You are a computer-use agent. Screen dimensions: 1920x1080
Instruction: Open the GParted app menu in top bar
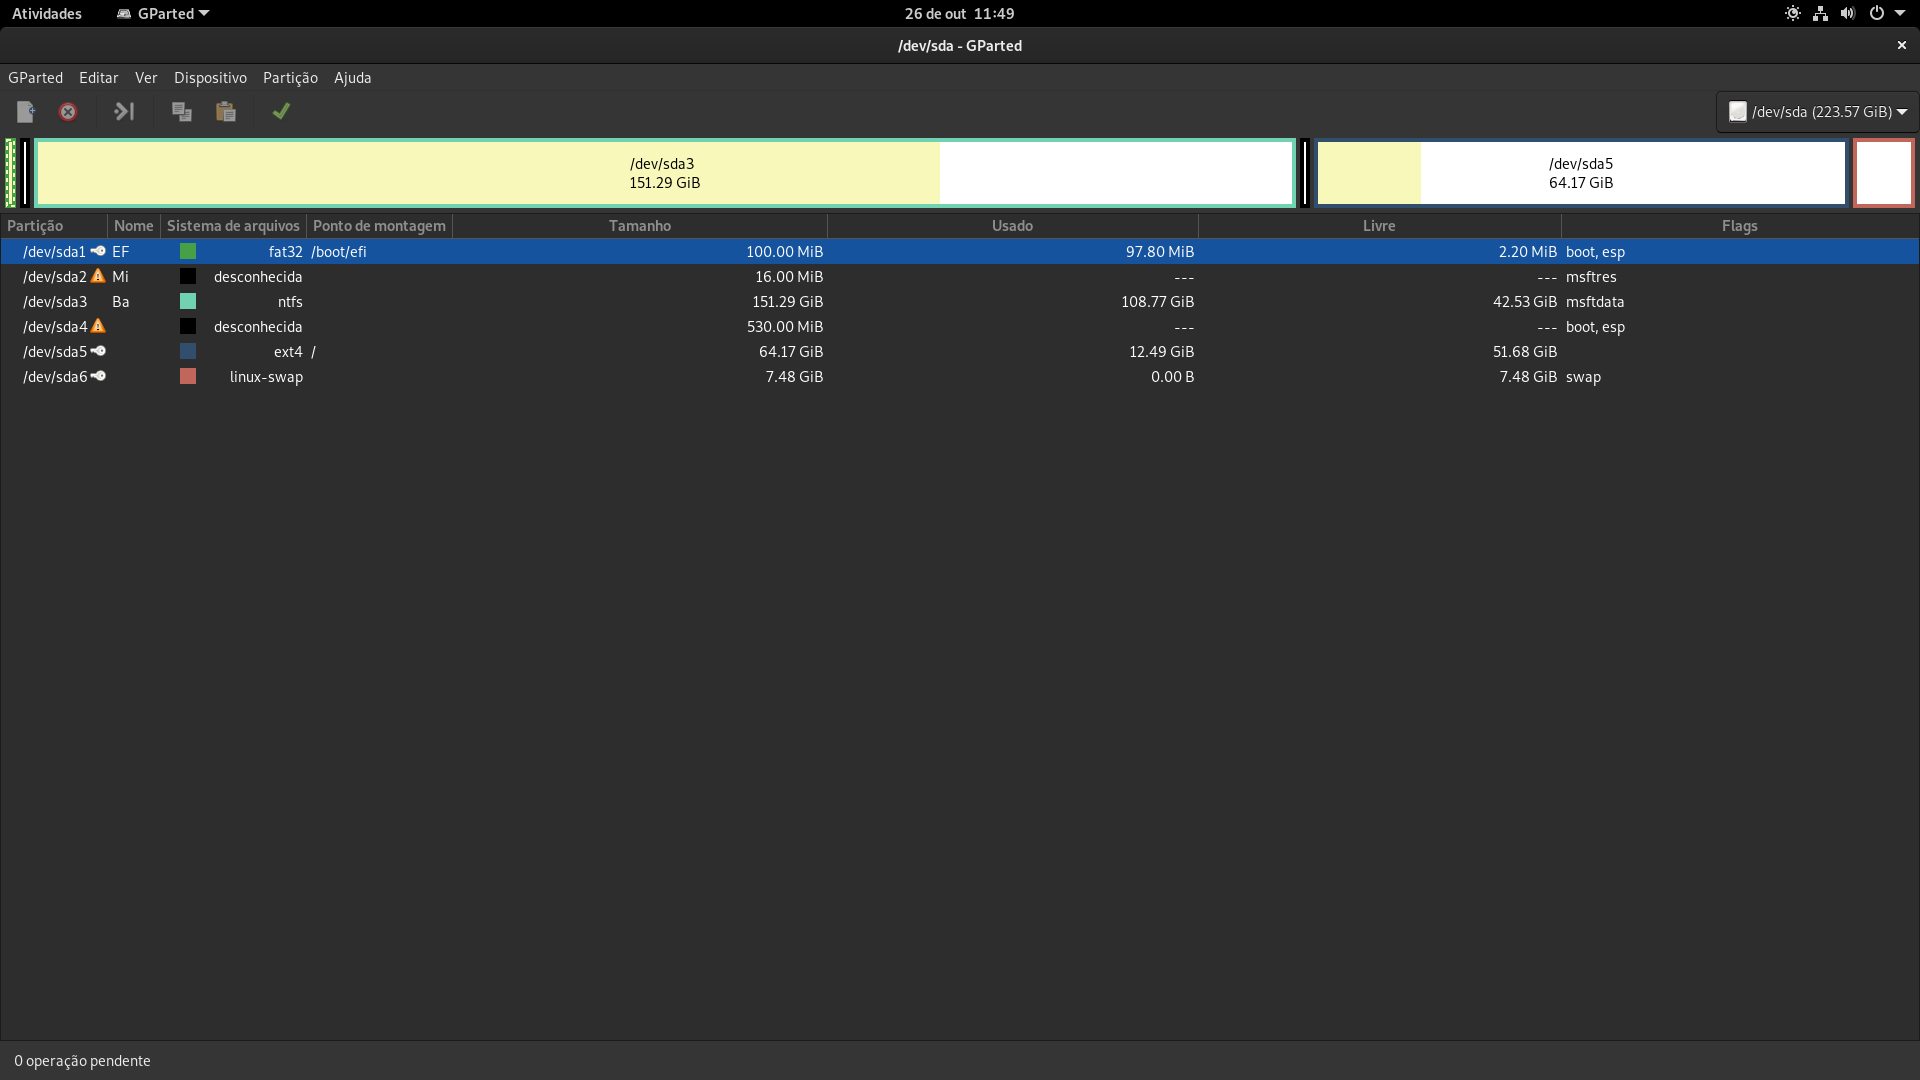tap(163, 14)
